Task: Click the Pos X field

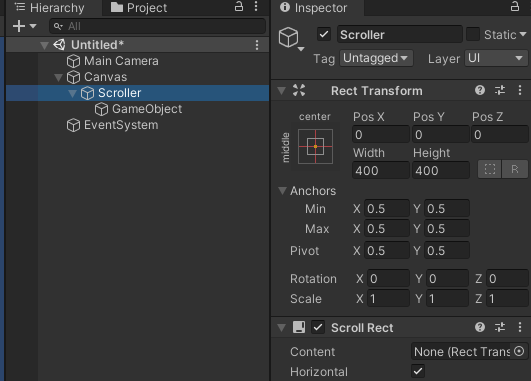Action: point(381,134)
